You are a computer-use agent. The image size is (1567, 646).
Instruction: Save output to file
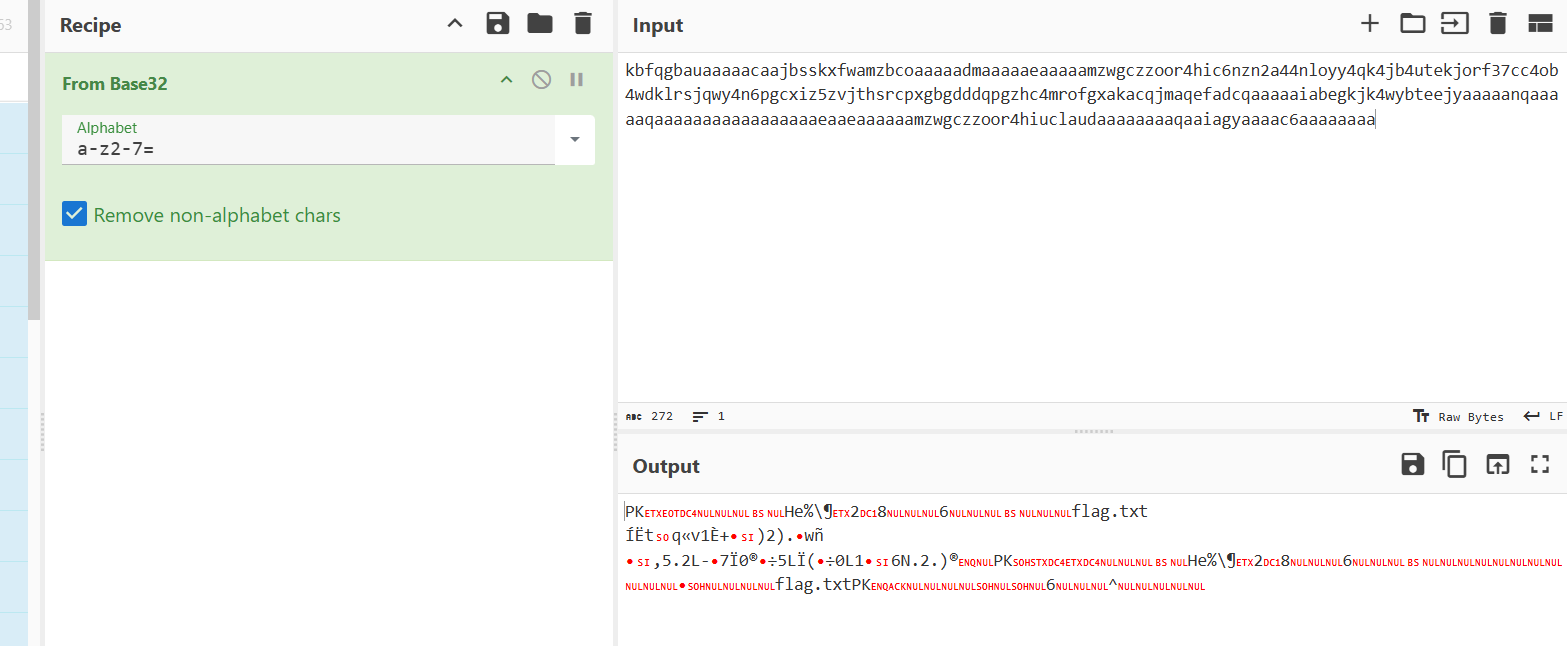pyautogui.click(x=1412, y=464)
